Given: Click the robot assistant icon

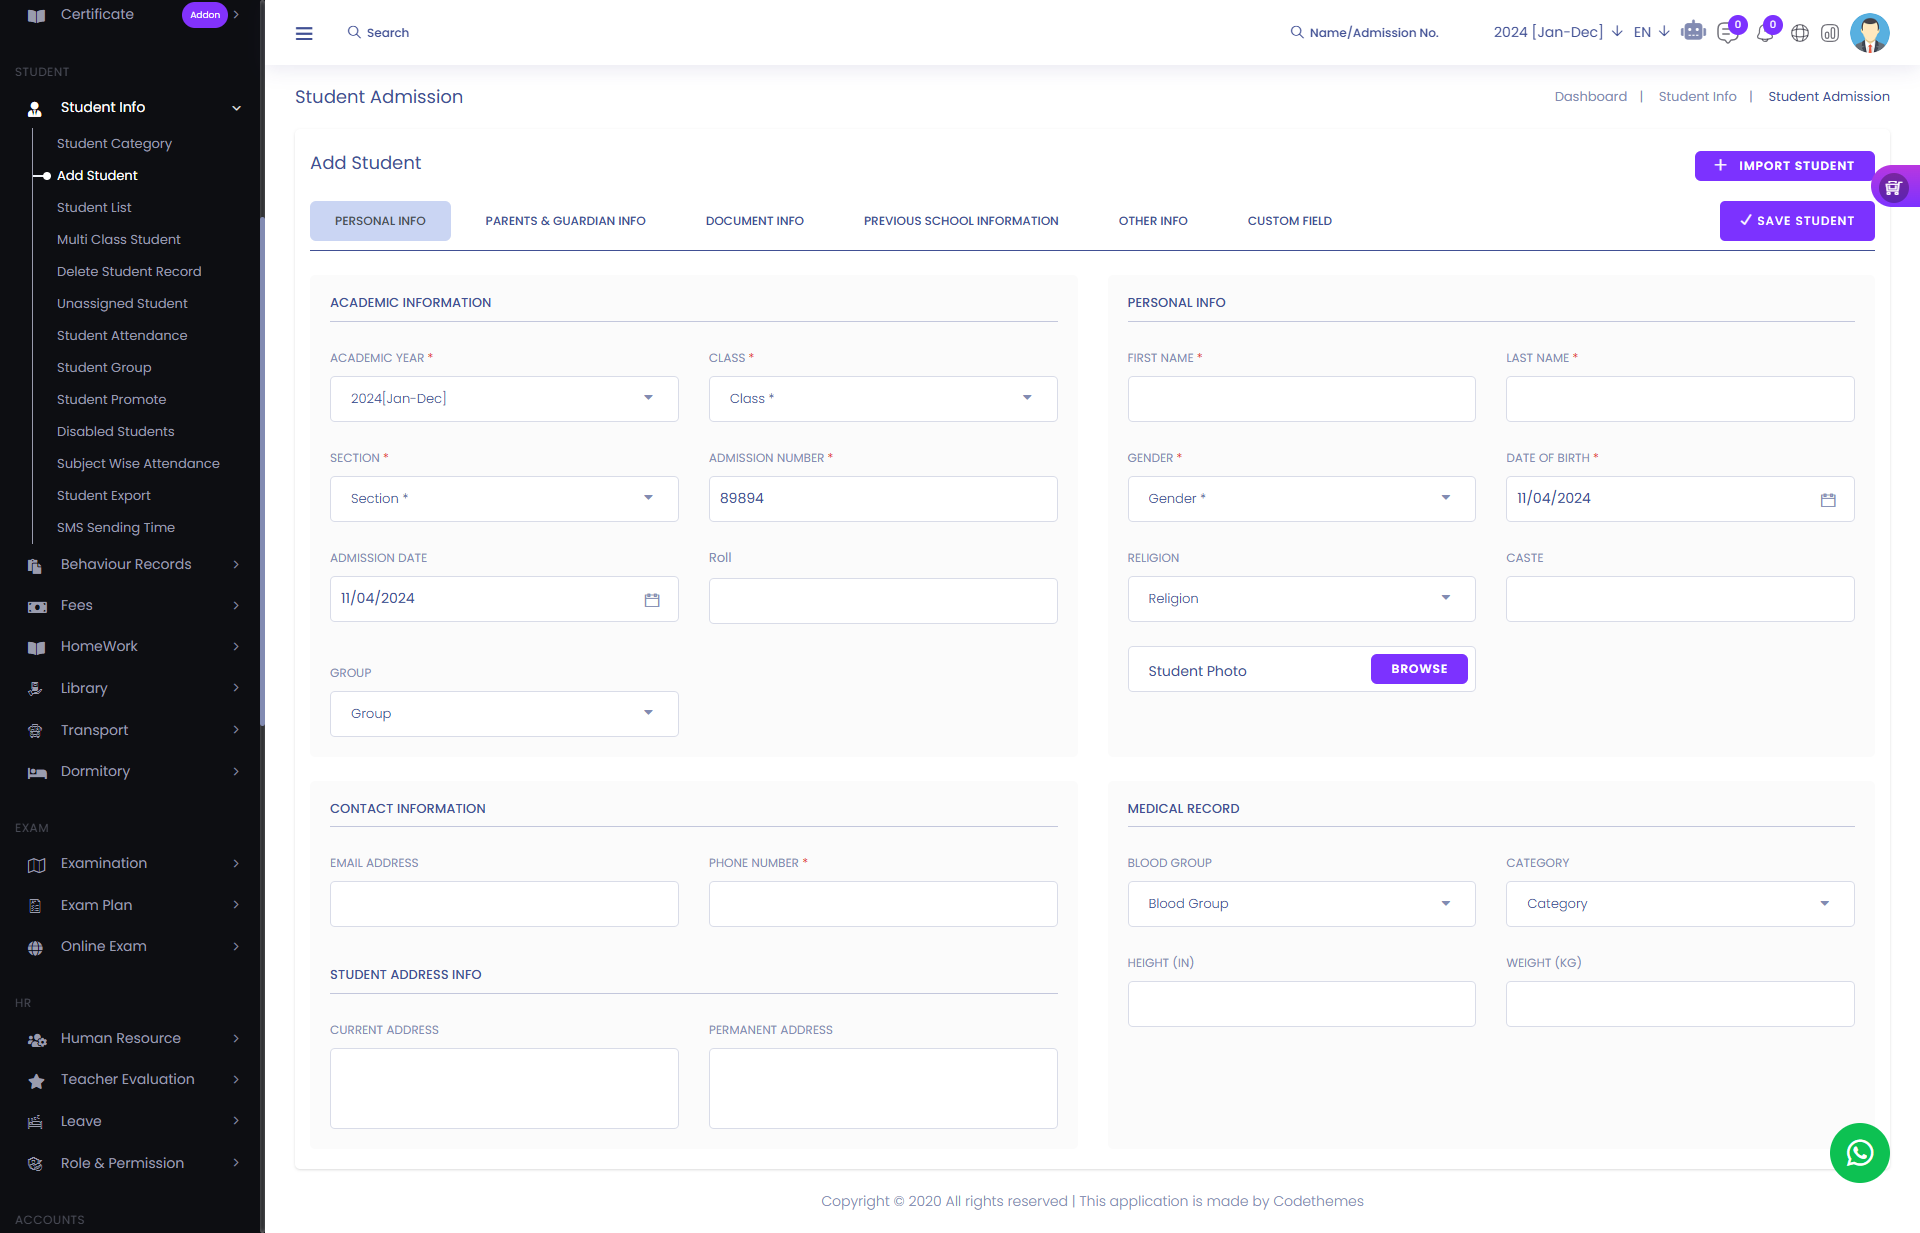Looking at the screenshot, I should click(x=1693, y=32).
